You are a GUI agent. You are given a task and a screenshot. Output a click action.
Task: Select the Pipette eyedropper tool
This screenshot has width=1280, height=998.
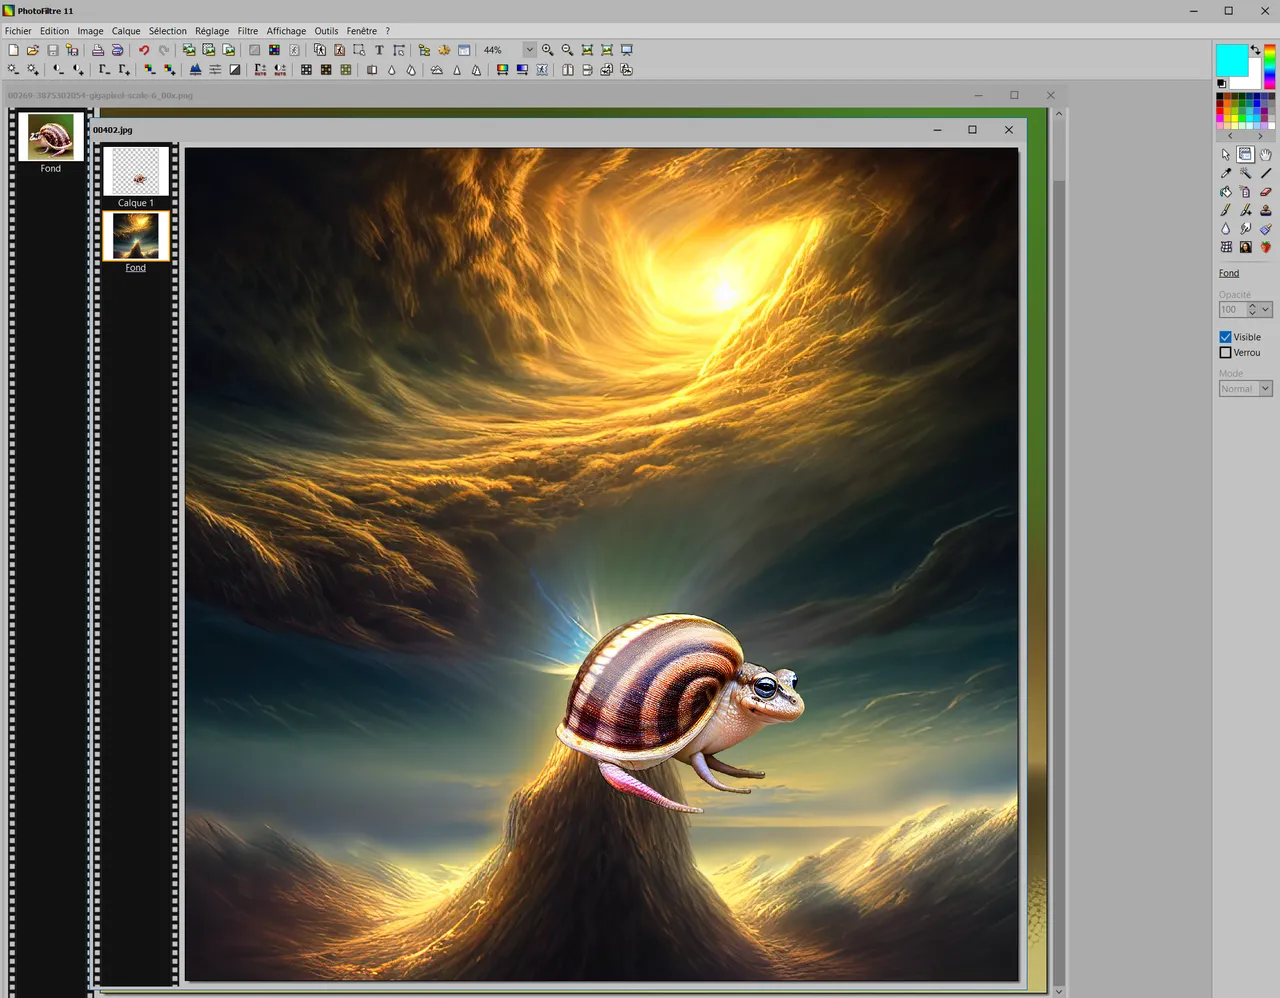(1226, 173)
